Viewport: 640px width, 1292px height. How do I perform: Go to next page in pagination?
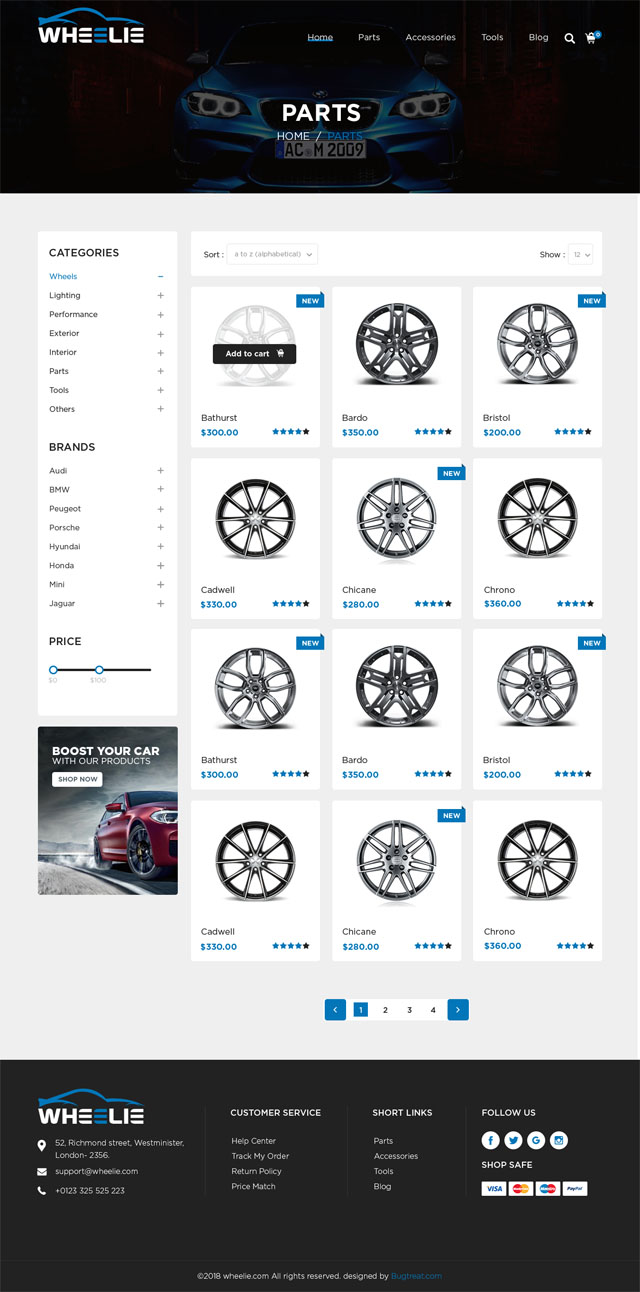point(457,1010)
